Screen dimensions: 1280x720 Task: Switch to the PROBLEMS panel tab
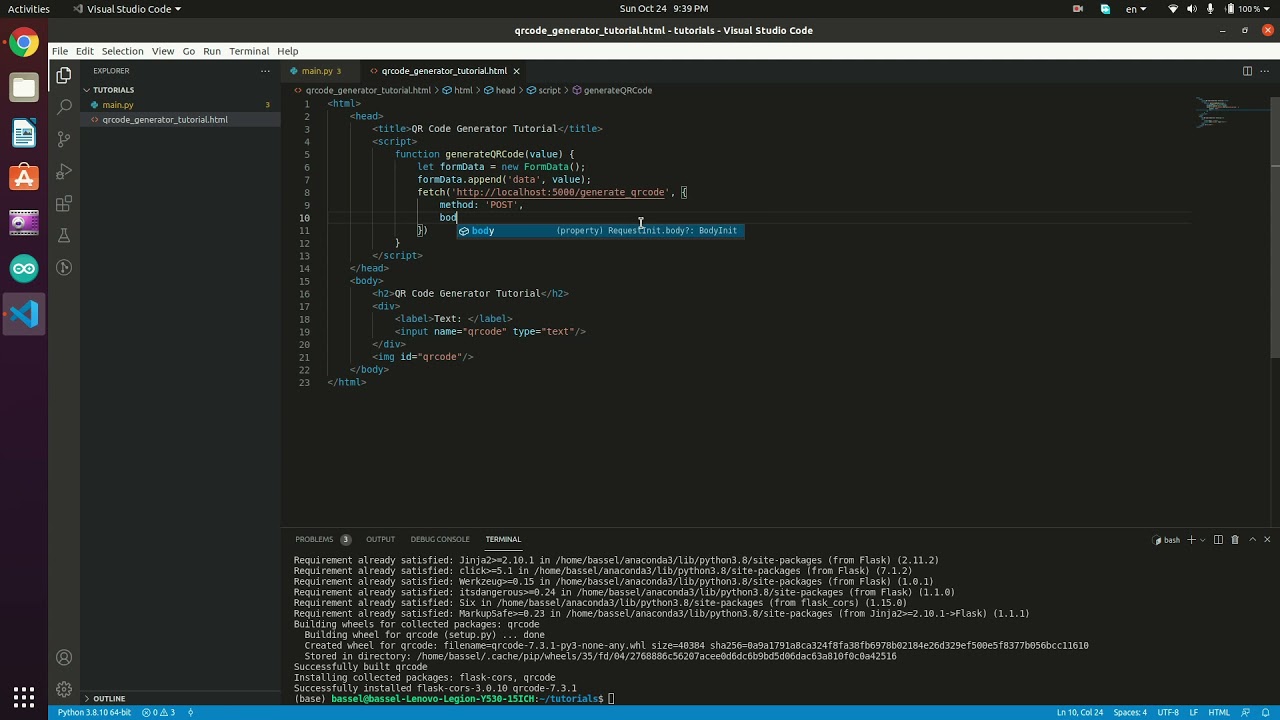tap(322, 539)
